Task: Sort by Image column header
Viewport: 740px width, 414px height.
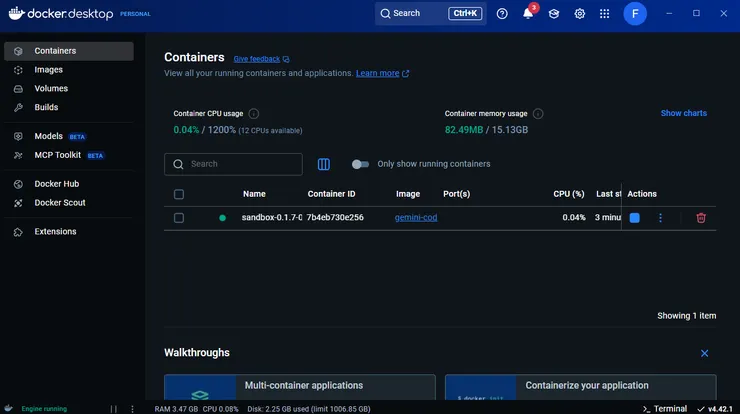Action: tap(408, 194)
